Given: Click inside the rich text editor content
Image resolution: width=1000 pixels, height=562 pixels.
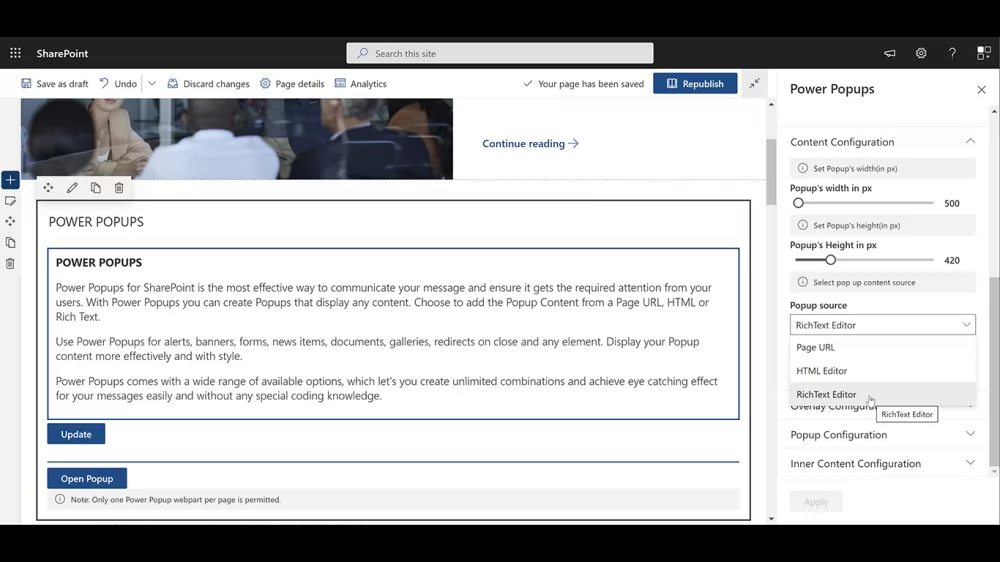Looking at the screenshot, I should tap(393, 334).
